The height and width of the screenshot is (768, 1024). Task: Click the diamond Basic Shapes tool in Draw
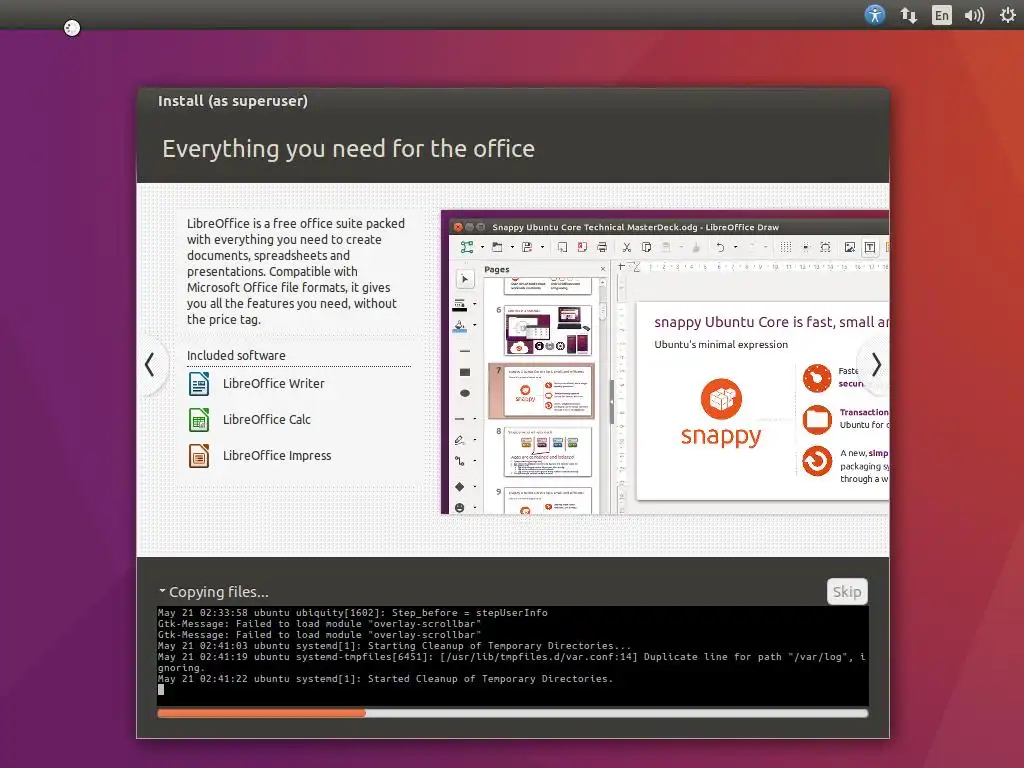coord(460,487)
